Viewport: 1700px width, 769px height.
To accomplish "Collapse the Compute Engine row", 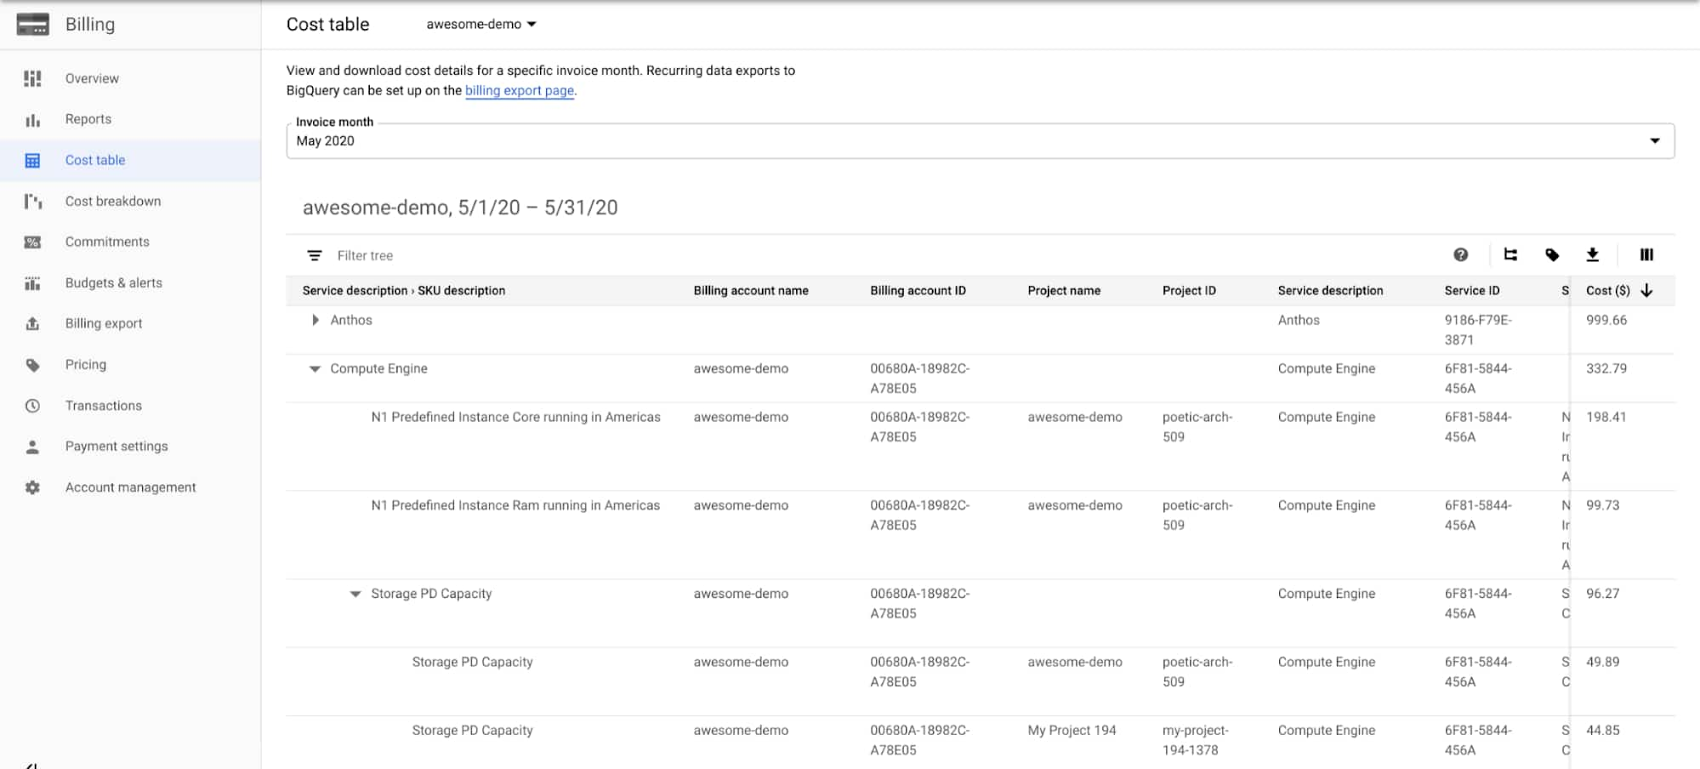I will click(315, 369).
